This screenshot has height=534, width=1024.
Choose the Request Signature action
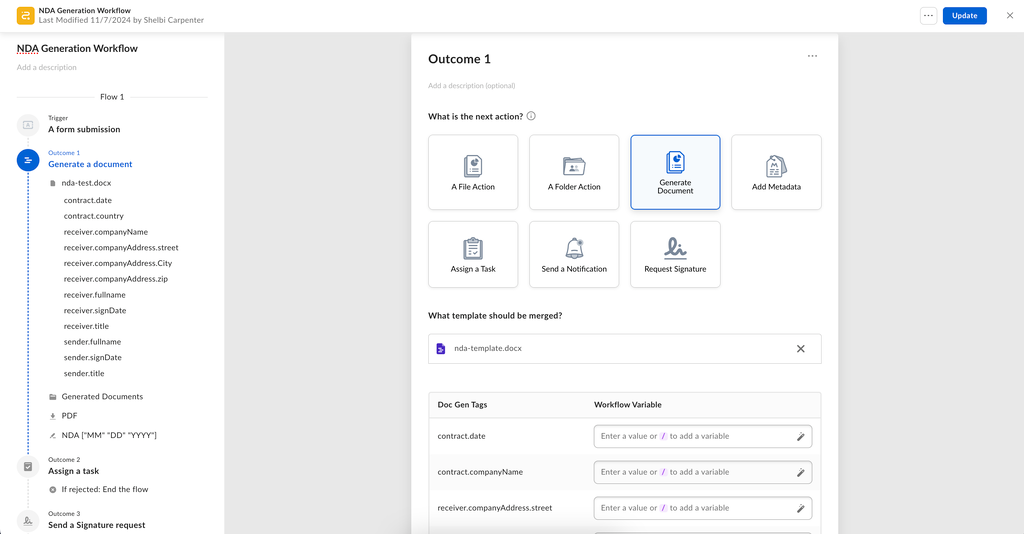pyautogui.click(x=675, y=254)
